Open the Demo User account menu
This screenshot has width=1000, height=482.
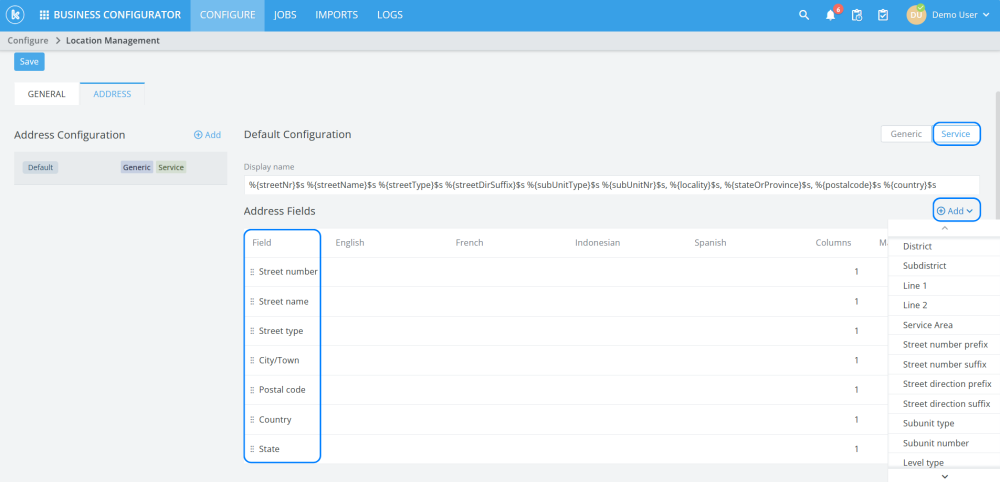coord(962,15)
